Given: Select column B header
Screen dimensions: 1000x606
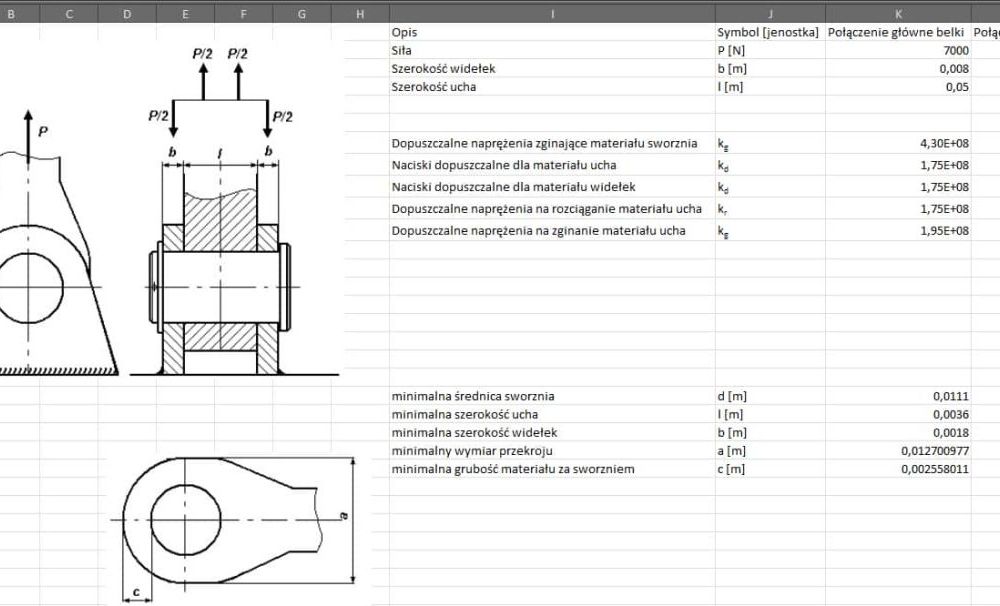Looking at the screenshot, I should coord(11,13).
